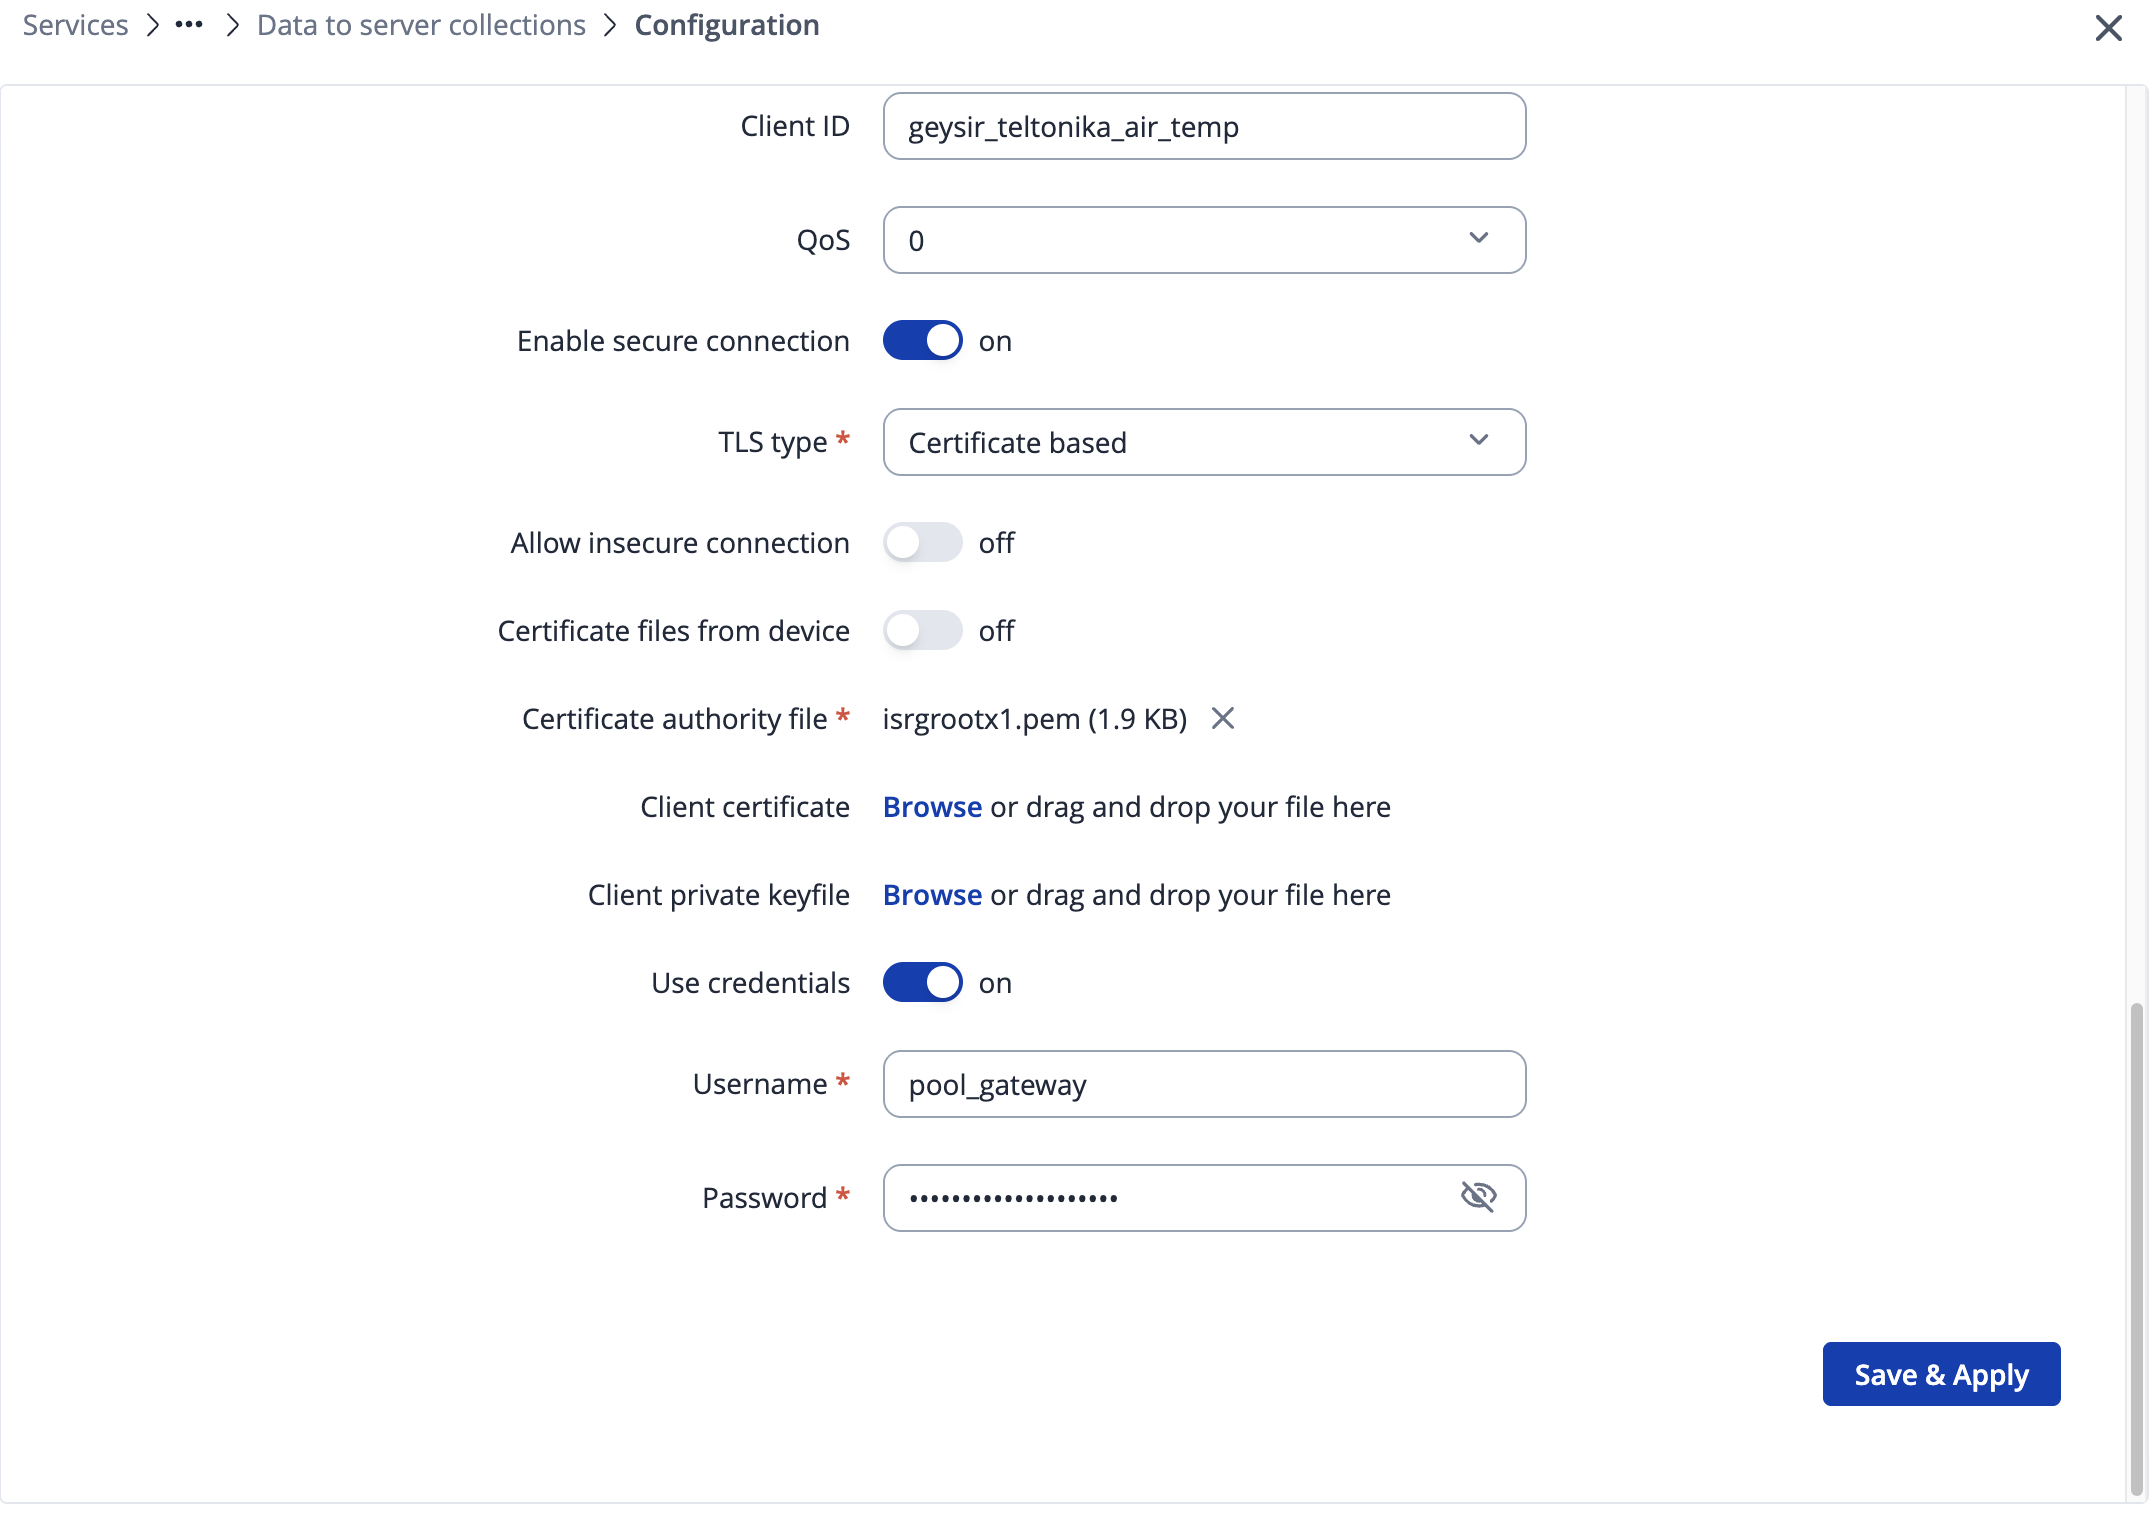
Task: Browse for Client private keyfile
Action: tap(932, 895)
